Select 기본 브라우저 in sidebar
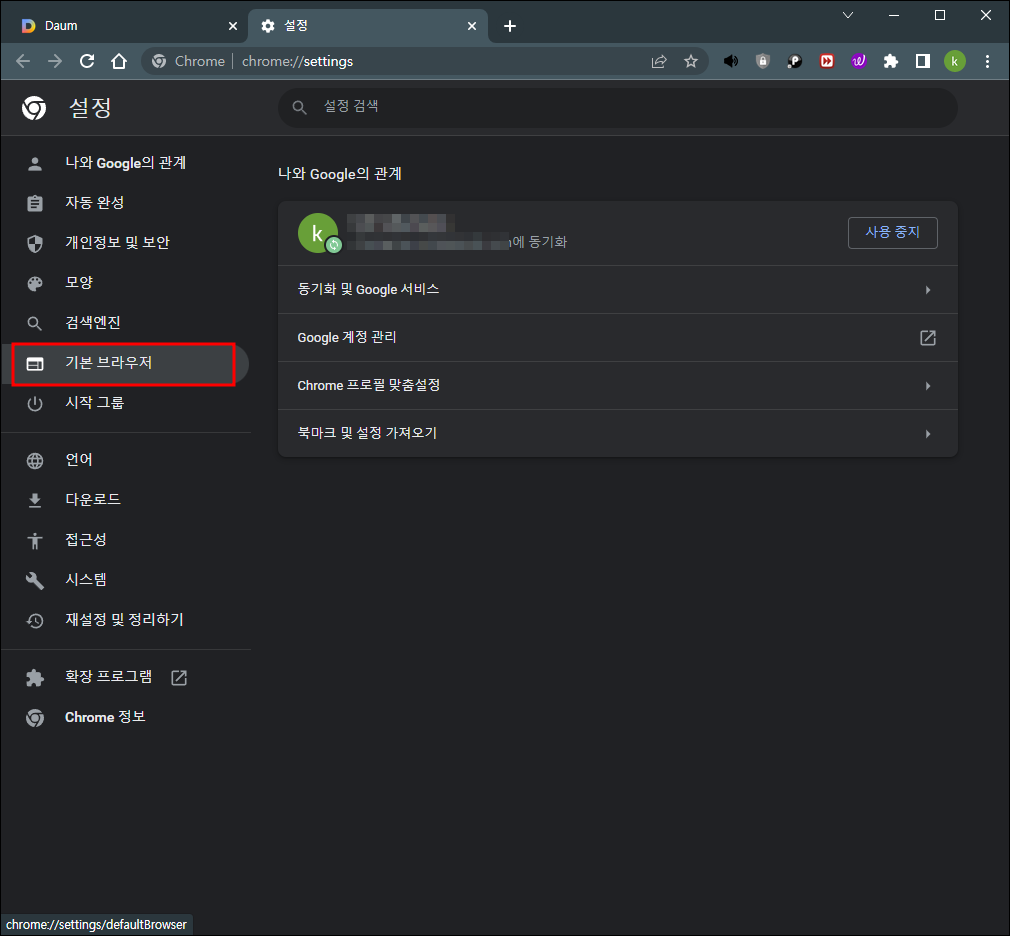 pos(122,364)
